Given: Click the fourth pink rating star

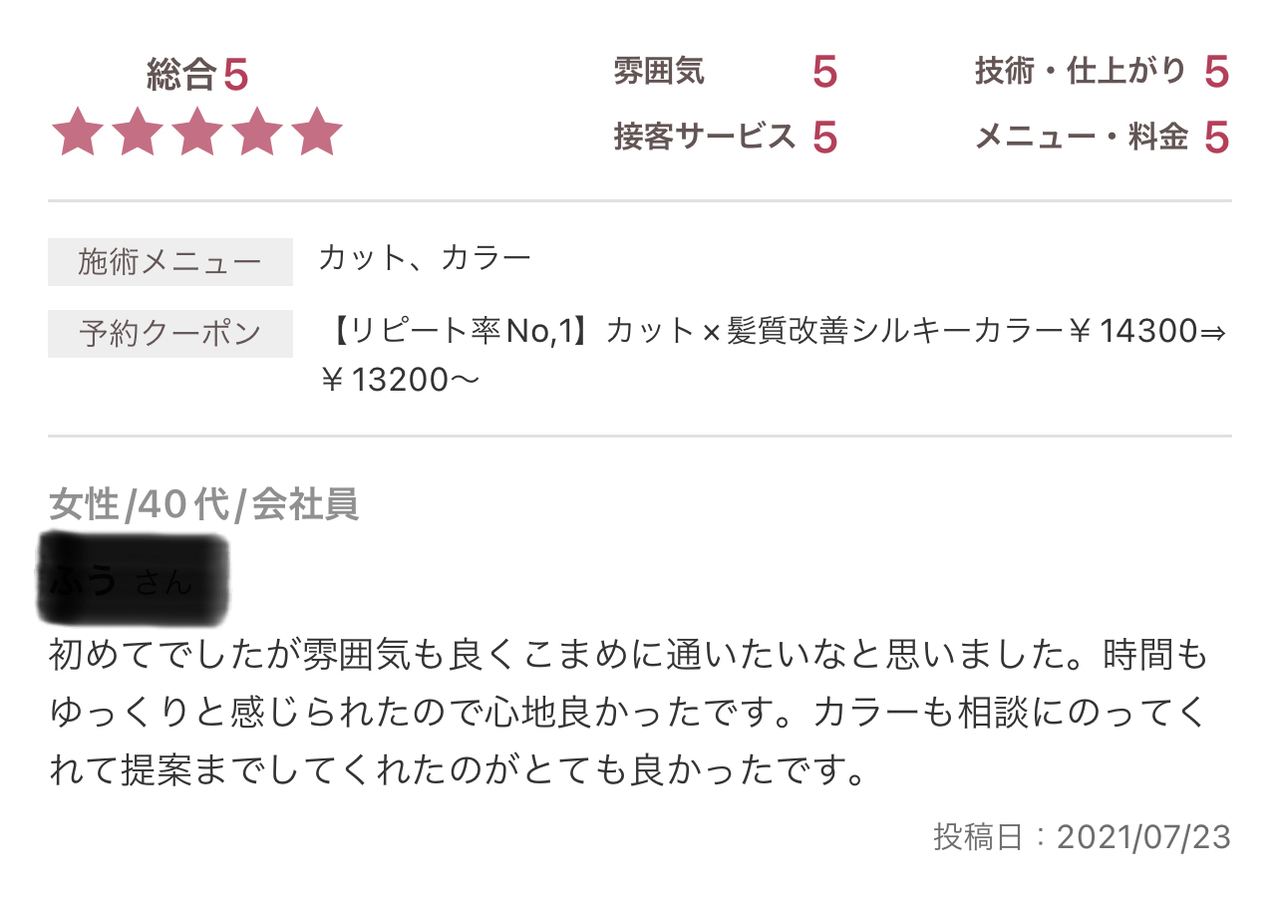Looking at the screenshot, I should [x=257, y=132].
